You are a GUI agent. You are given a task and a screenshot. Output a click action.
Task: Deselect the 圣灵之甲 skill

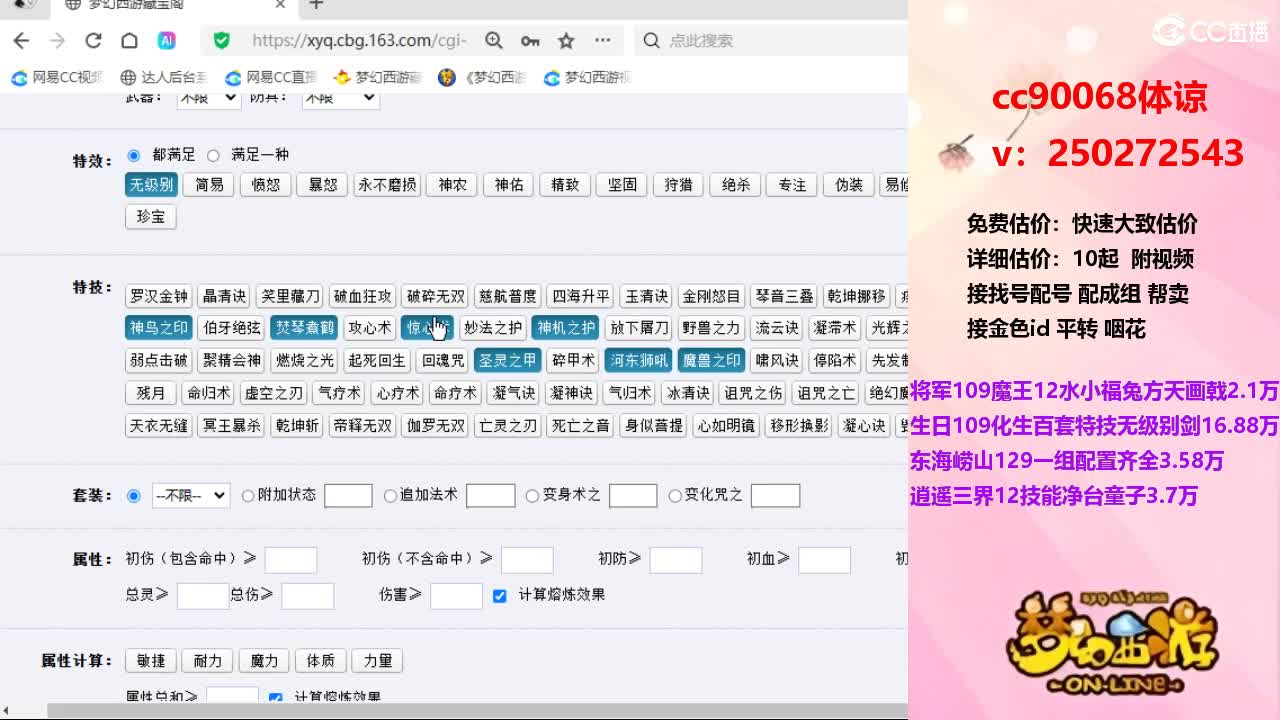[507, 360]
